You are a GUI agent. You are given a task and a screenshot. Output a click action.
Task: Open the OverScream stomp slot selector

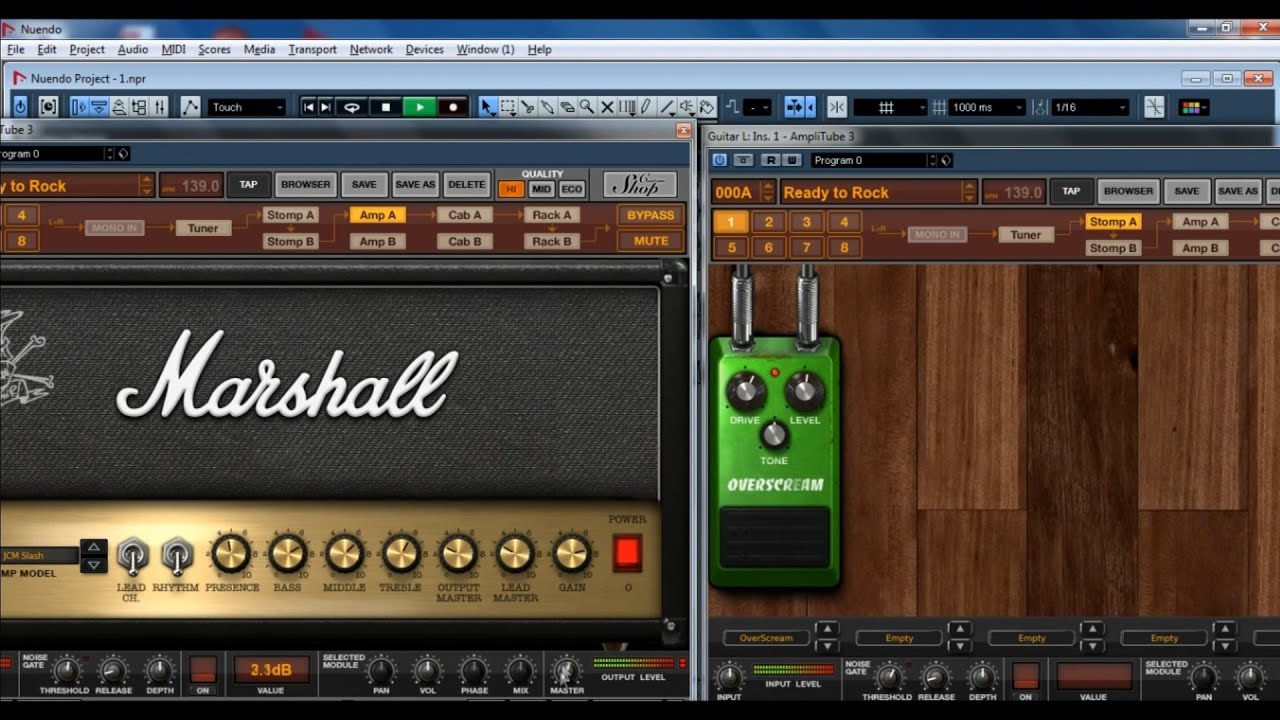(x=766, y=638)
